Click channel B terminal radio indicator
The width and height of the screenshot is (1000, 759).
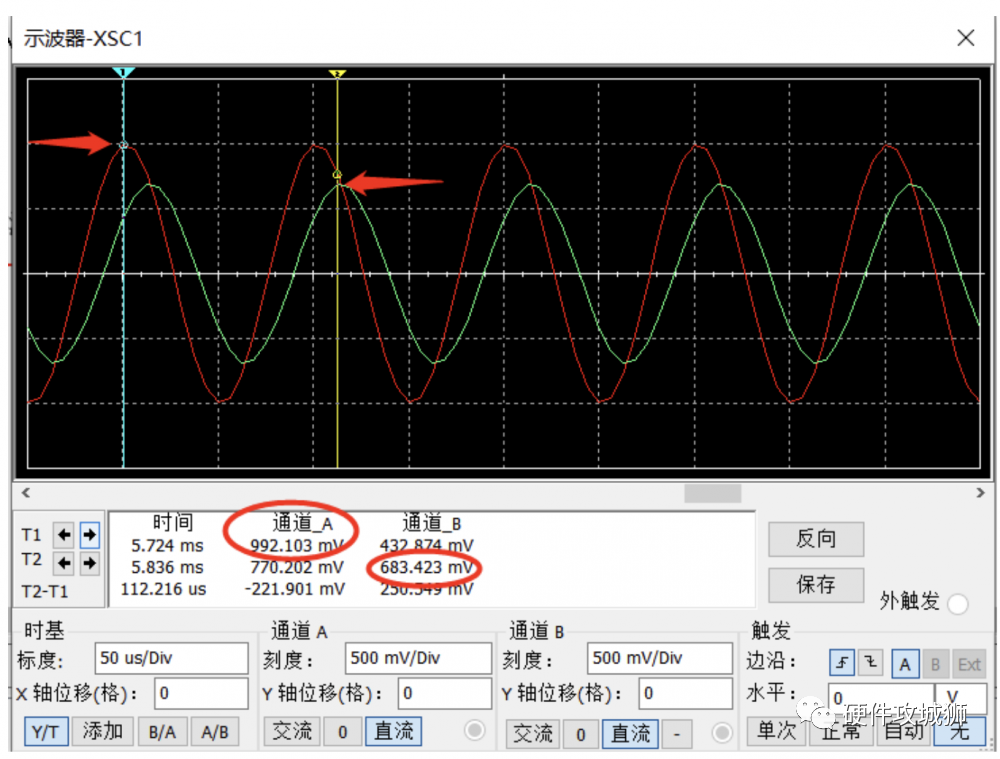722,733
